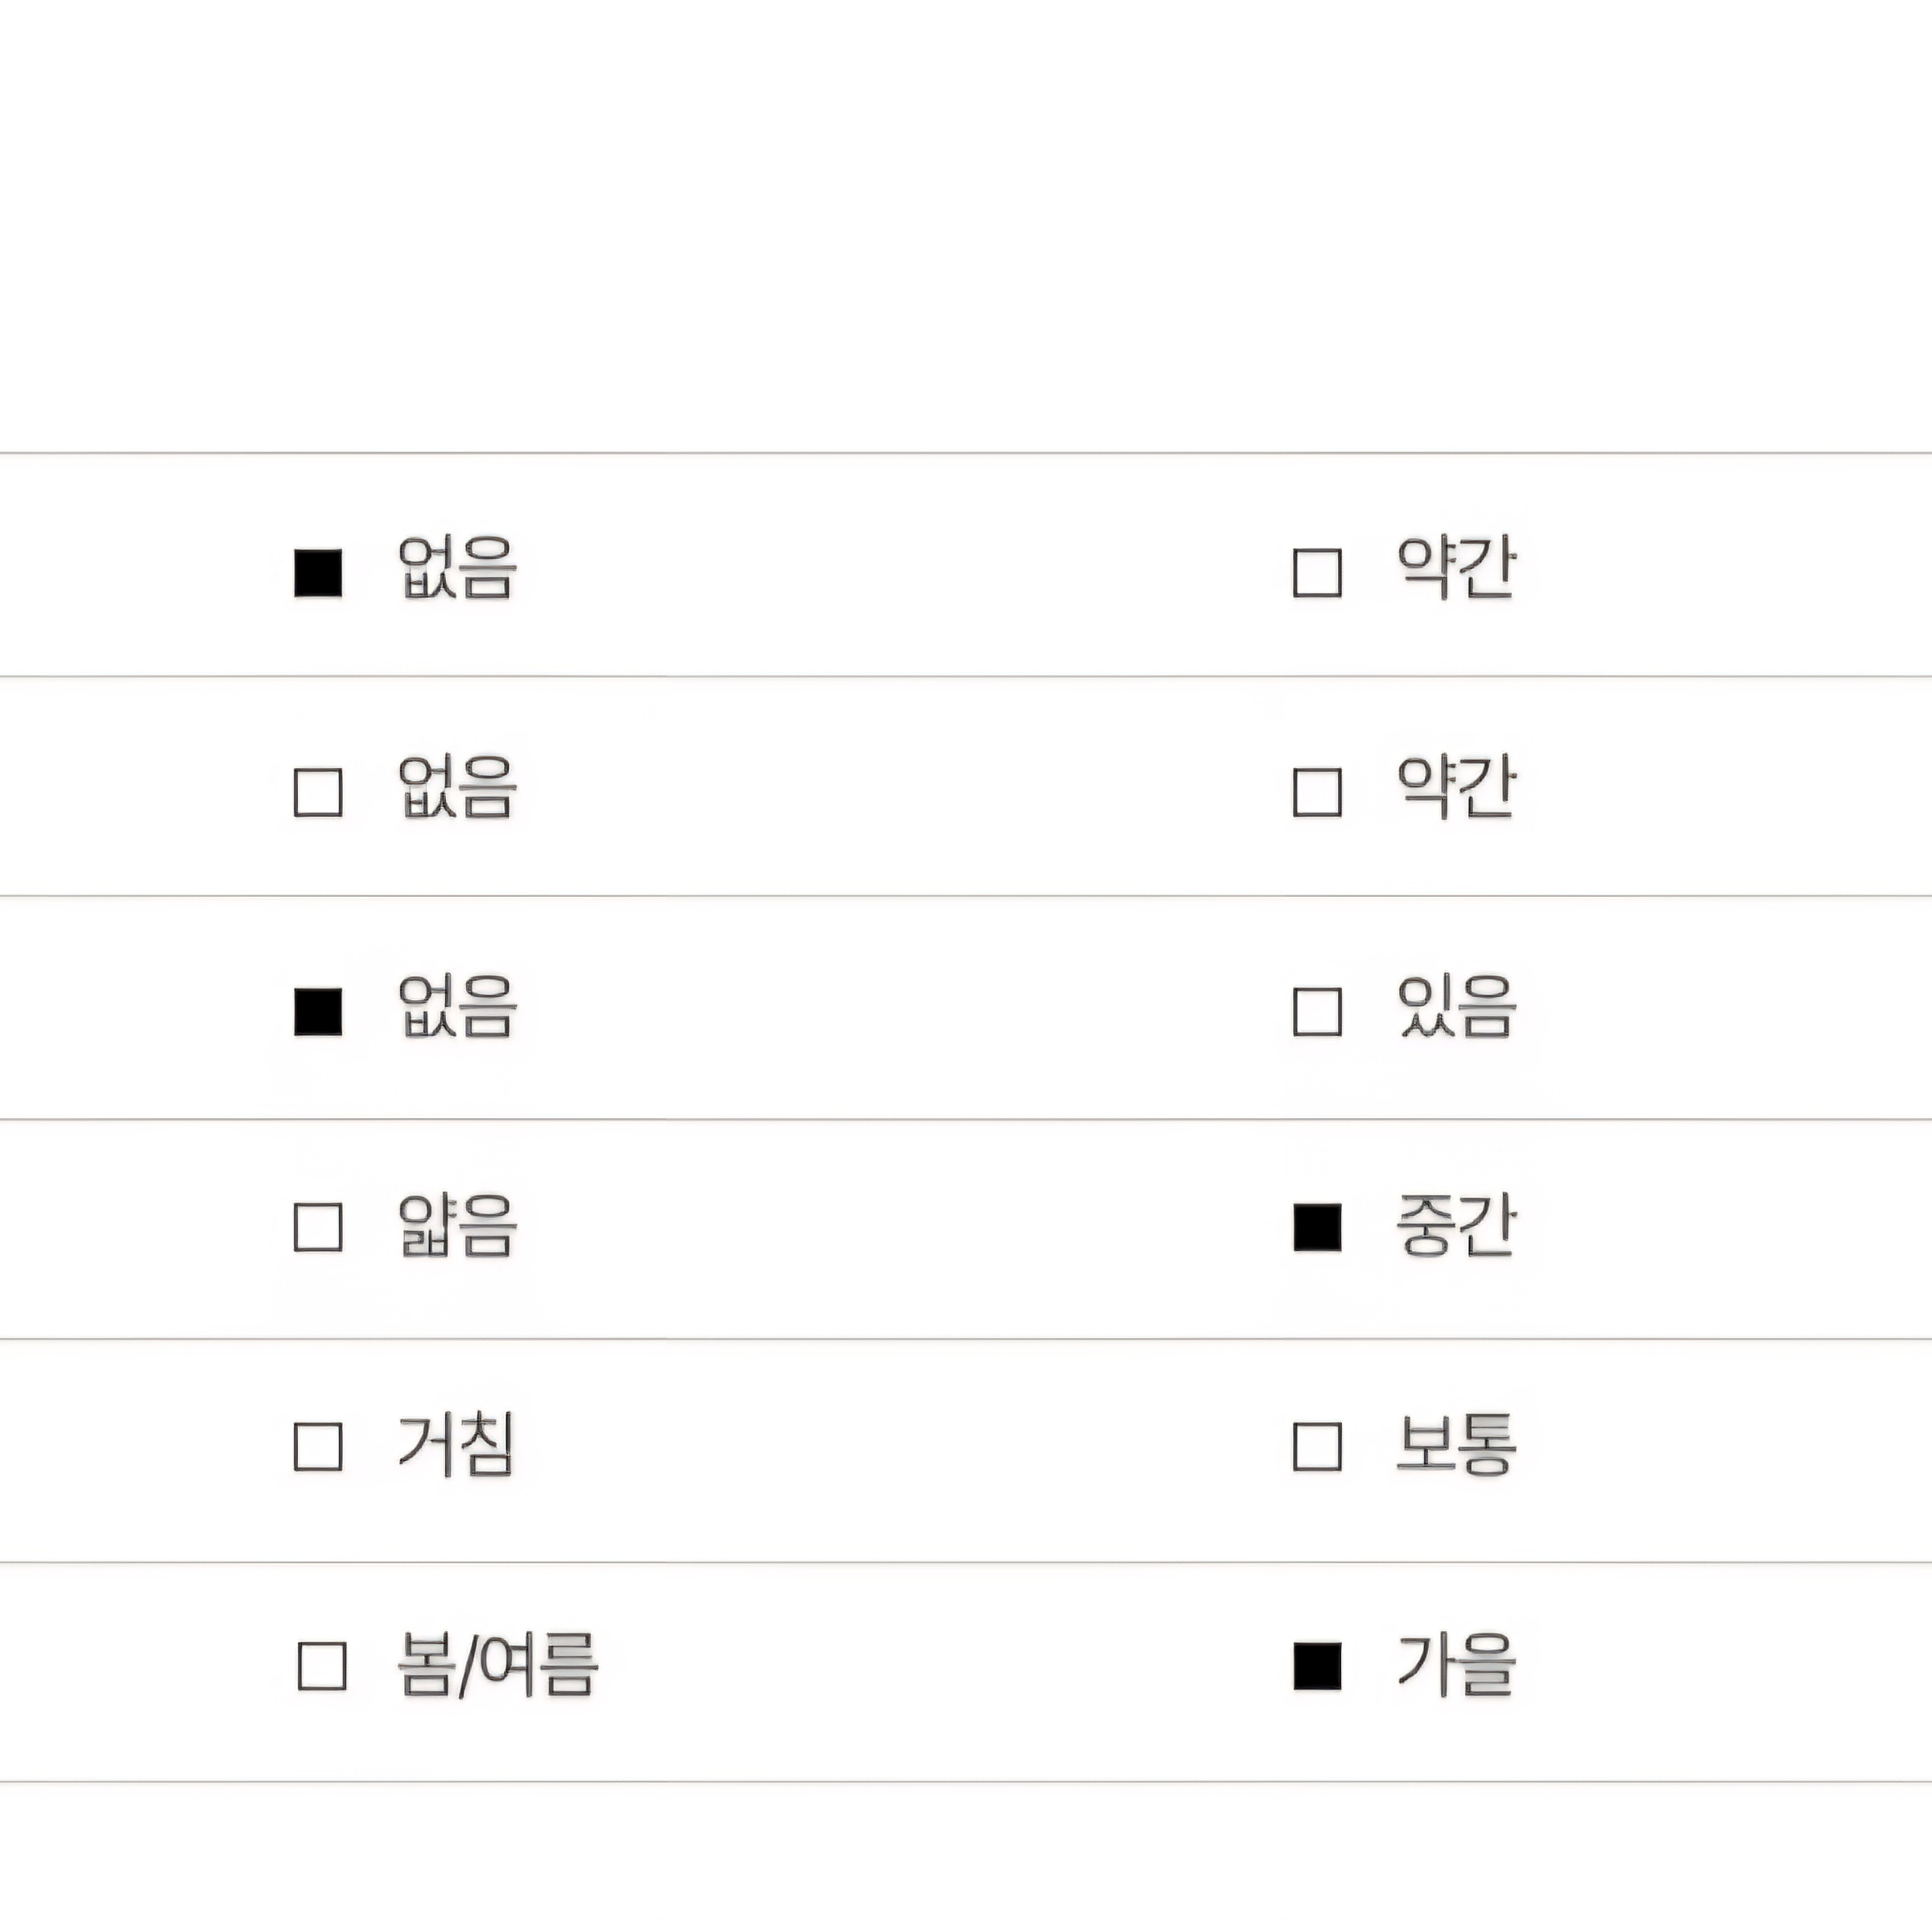Click the 봄/여름 text label
This screenshot has height=1932, width=1932.
[497, 1664]
